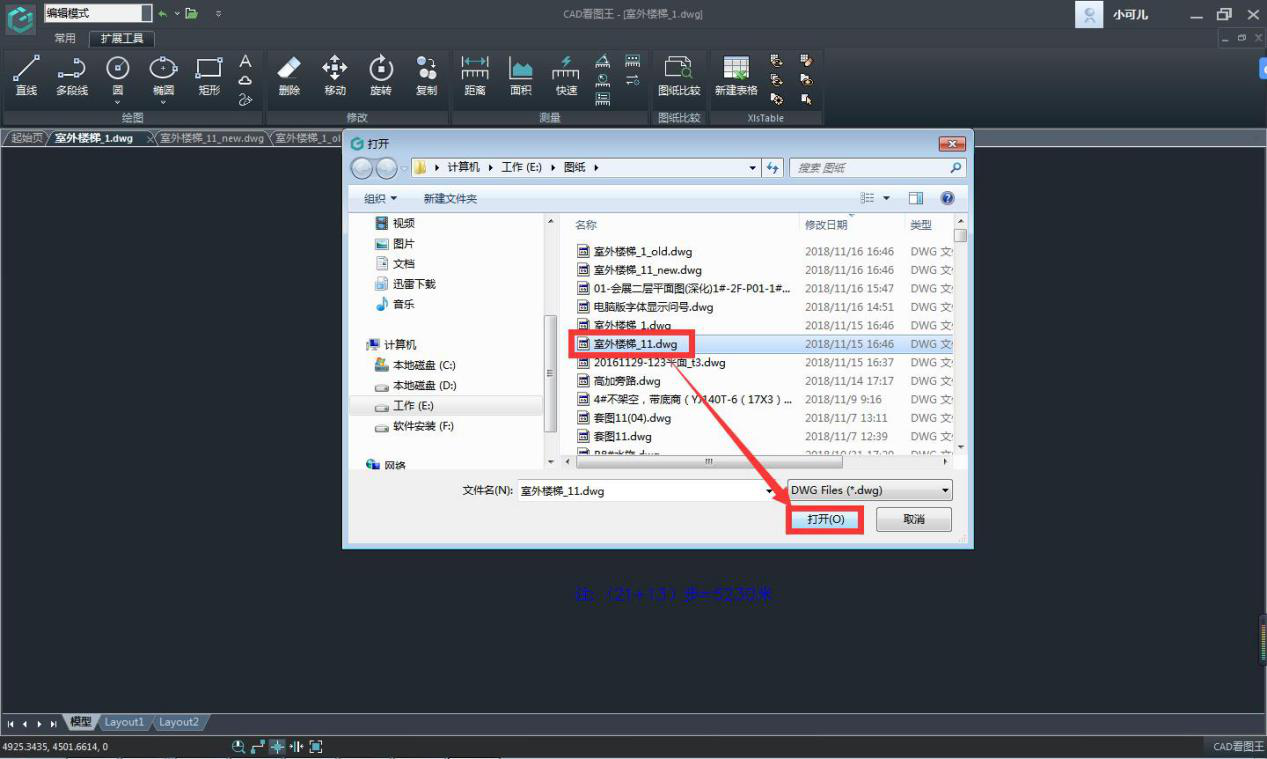Click the 搜索 图纸 search field

click(870, 168)
